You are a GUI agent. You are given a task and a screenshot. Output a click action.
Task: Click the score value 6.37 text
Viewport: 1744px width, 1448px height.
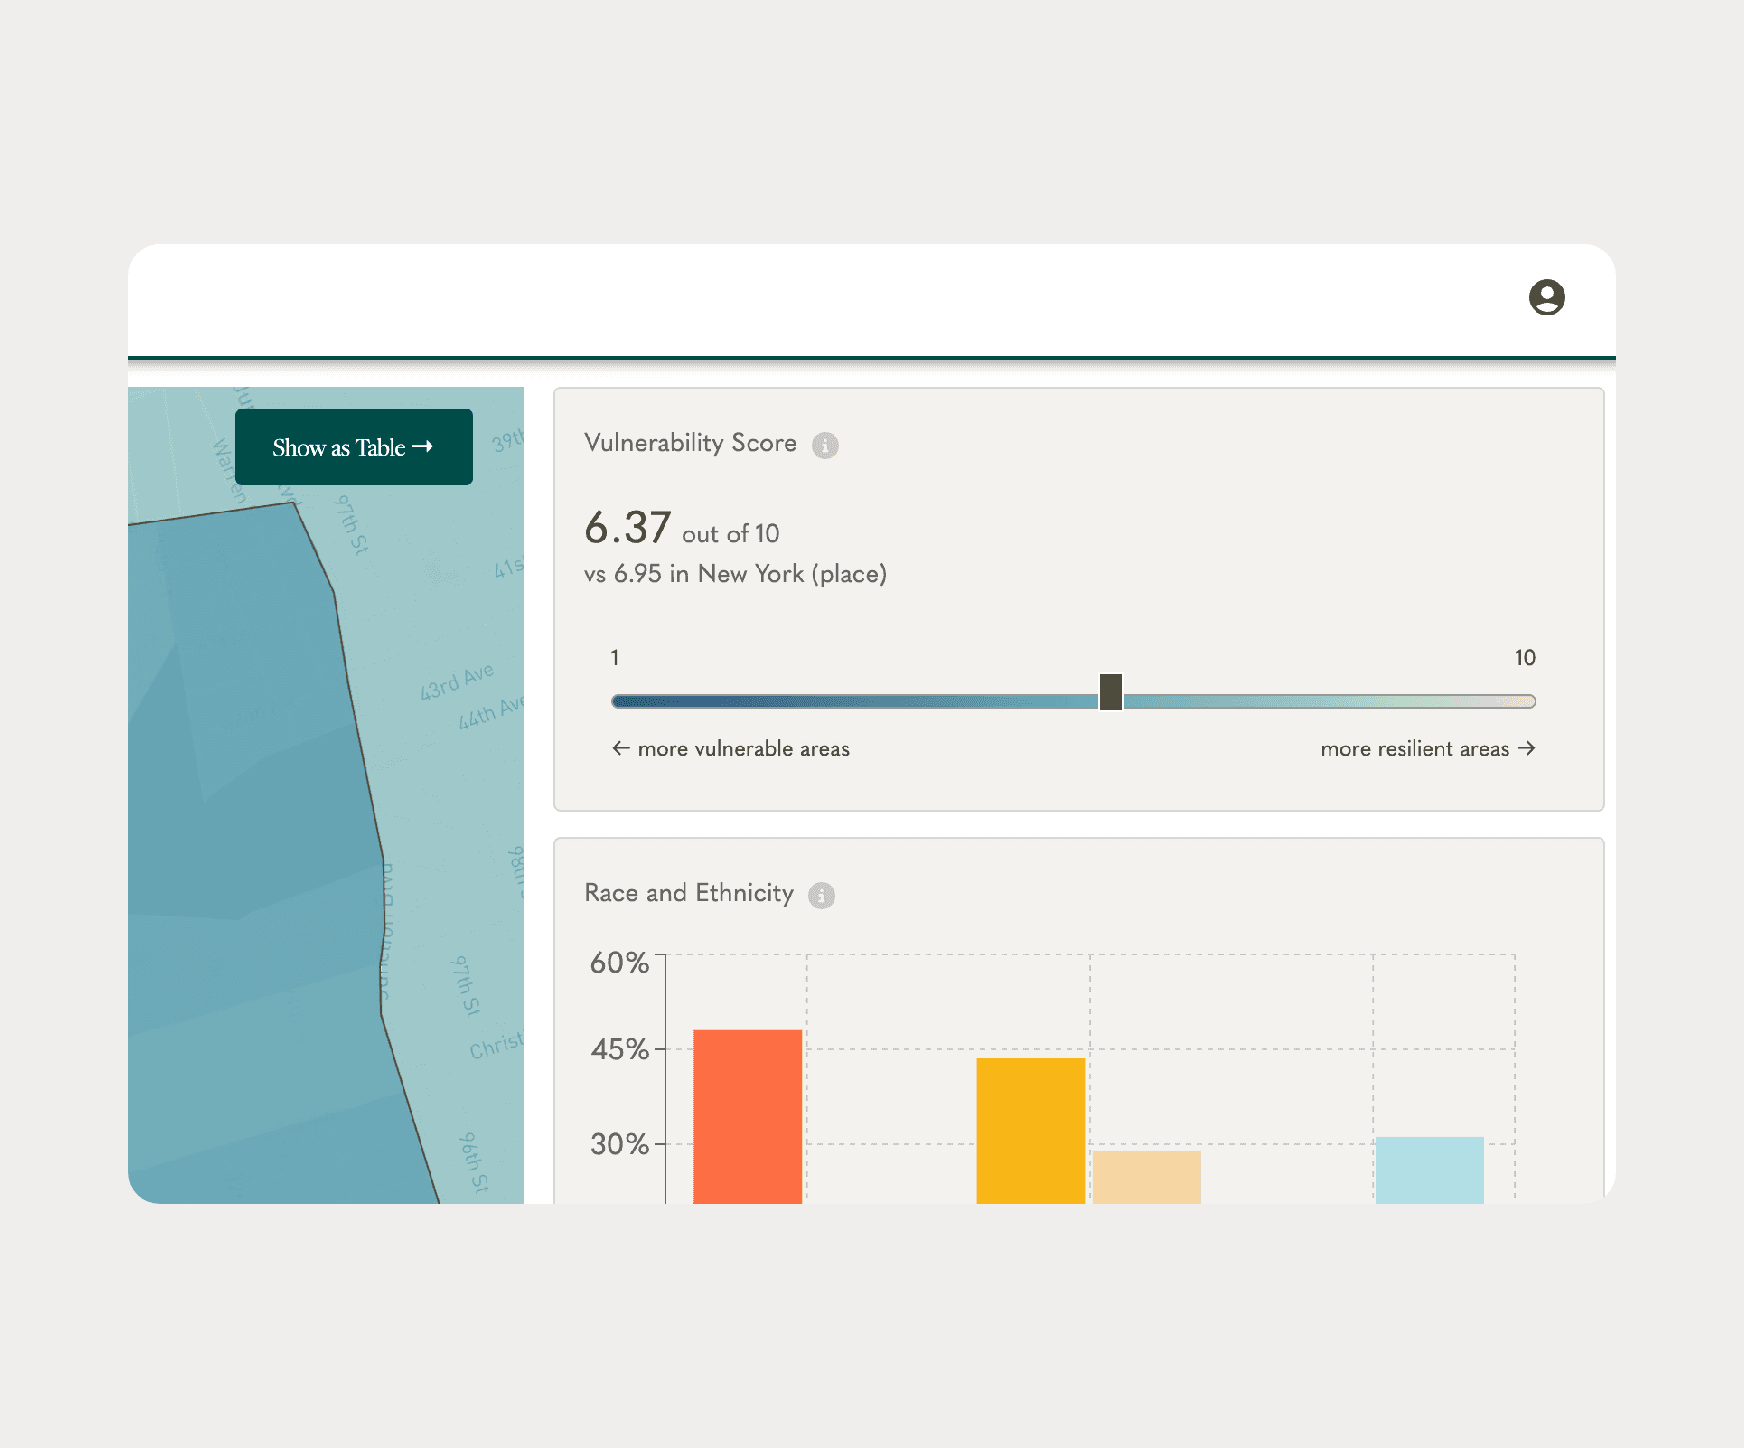(628, 527)
